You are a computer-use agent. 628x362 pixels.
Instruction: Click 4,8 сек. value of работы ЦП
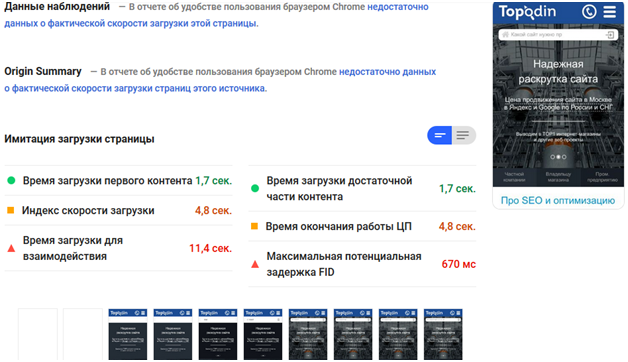pos(457,226)
